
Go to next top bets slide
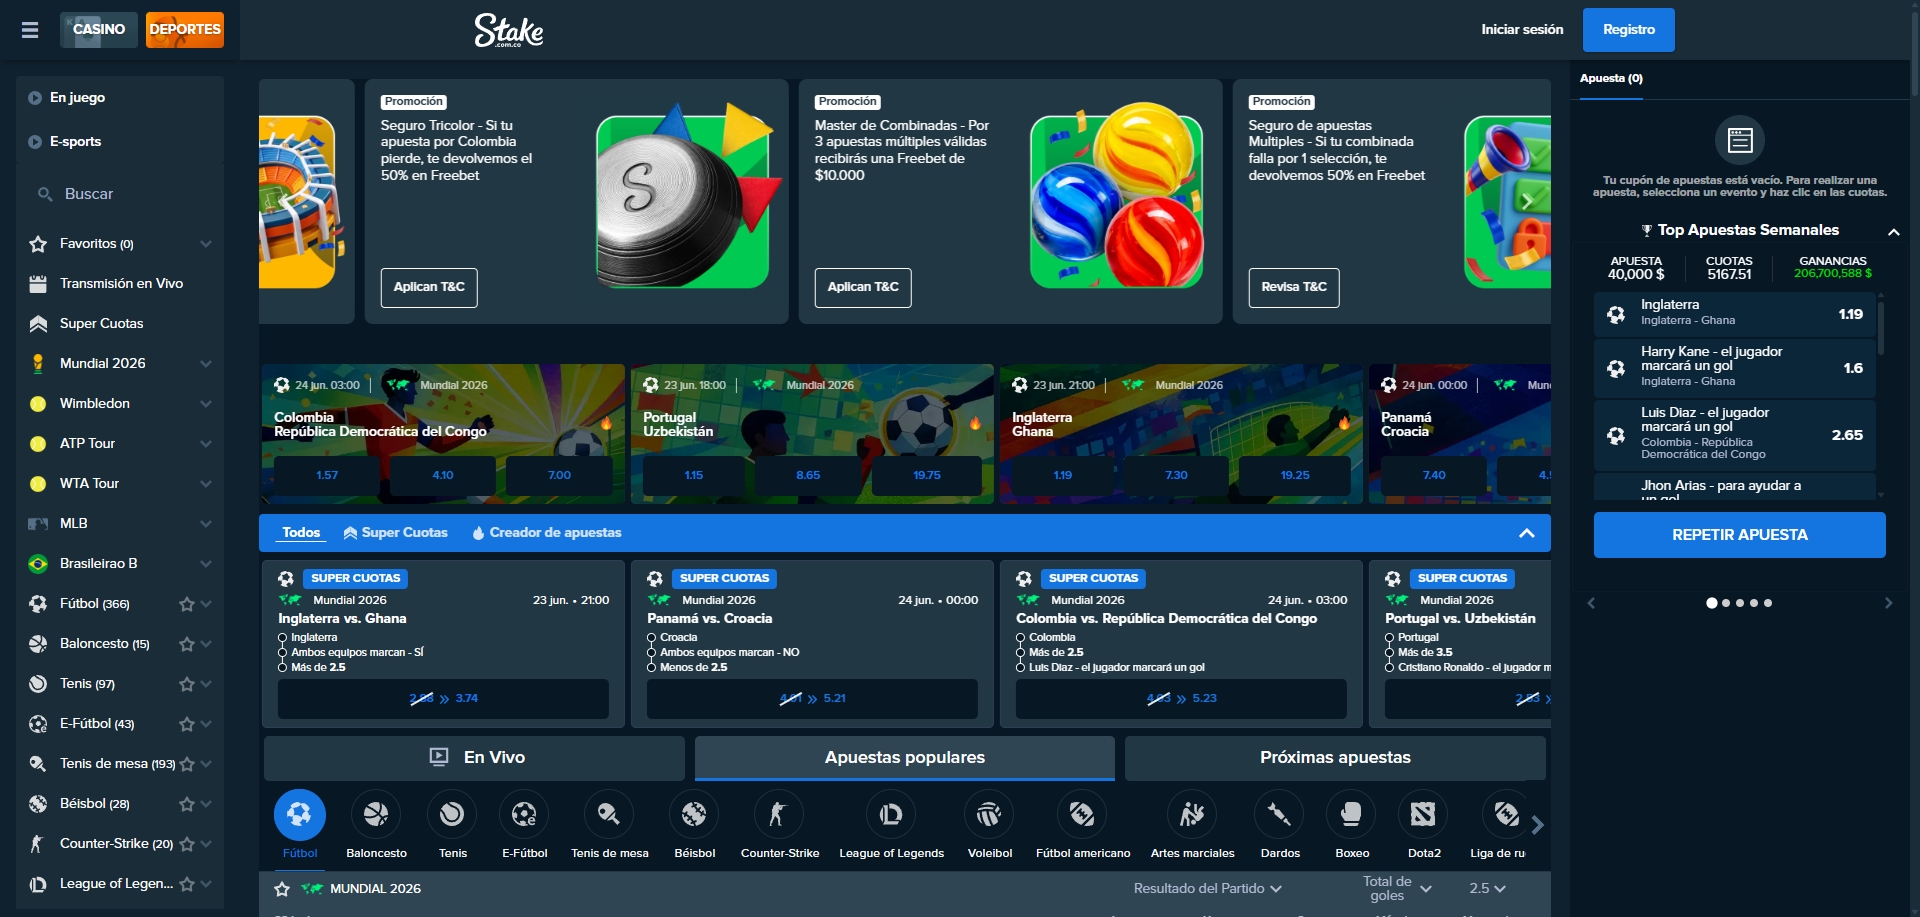(x=1888, y=604)
